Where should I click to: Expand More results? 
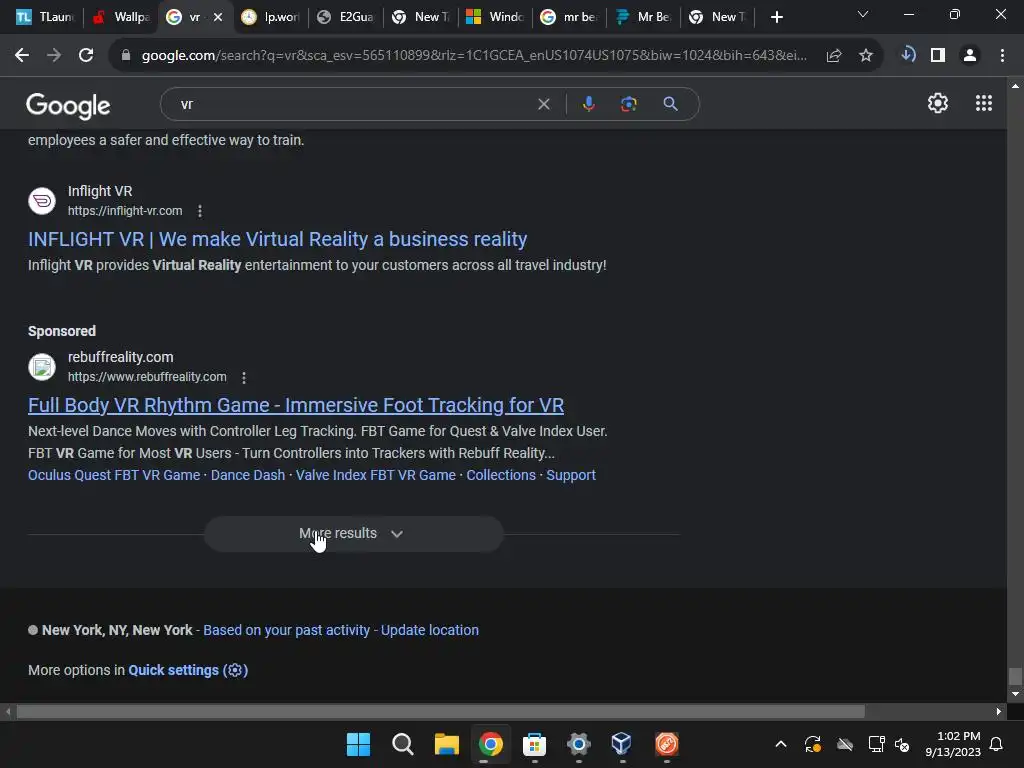(353, 534)
